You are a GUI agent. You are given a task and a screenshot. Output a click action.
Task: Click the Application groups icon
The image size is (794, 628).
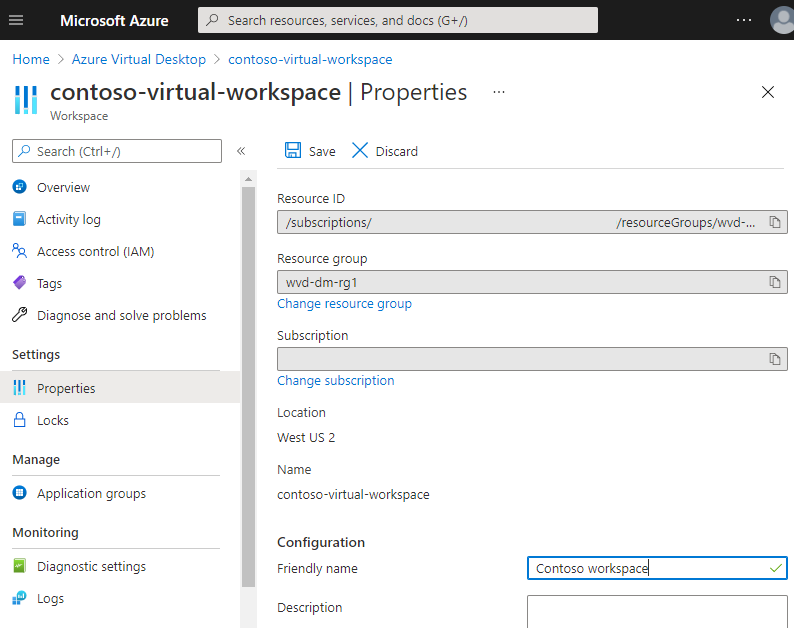(19, 493)
